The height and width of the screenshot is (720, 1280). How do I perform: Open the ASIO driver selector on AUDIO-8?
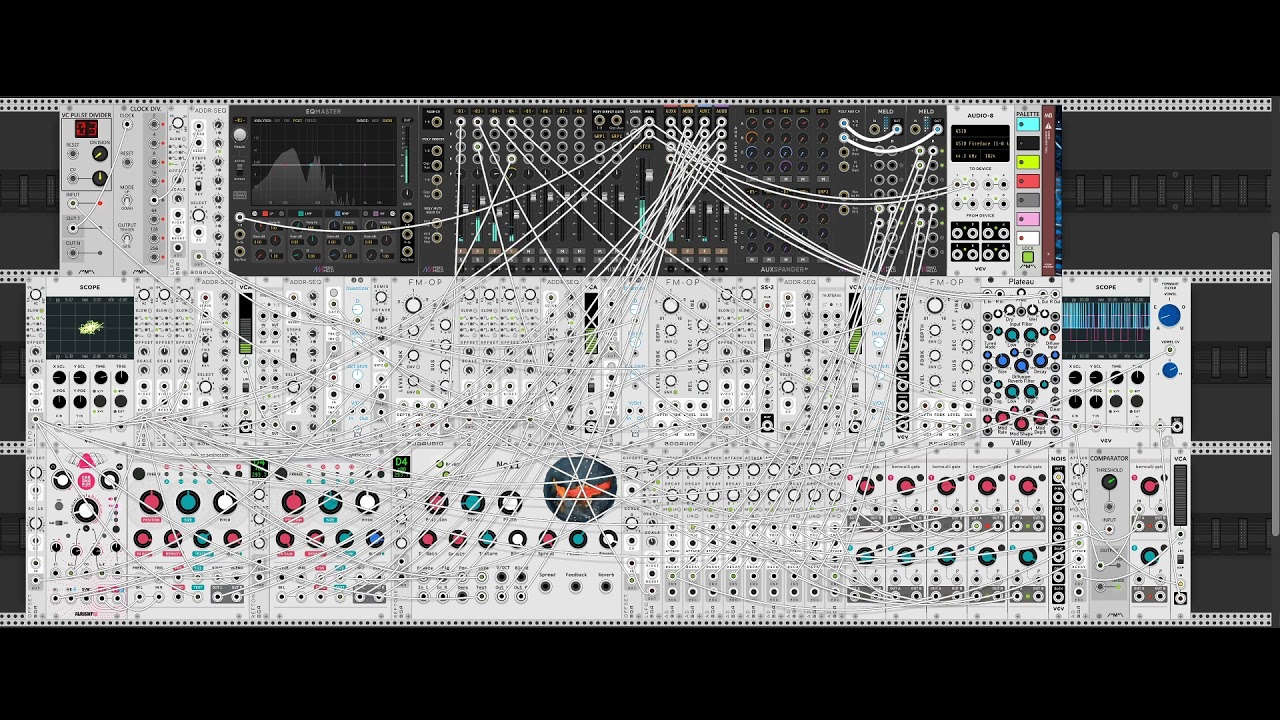pyautogui.click(x=980, y=131)
